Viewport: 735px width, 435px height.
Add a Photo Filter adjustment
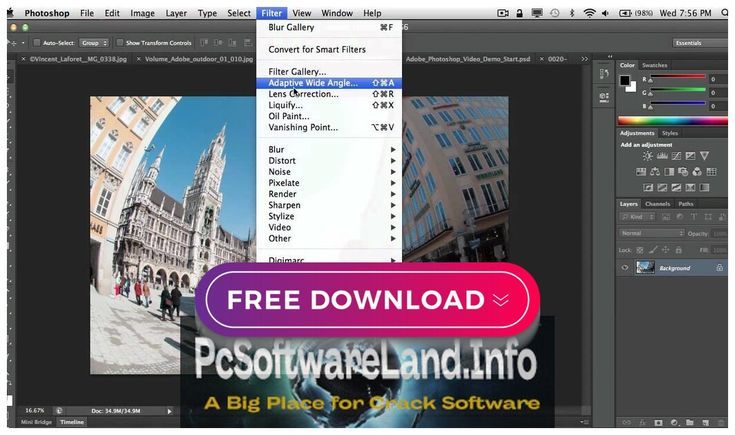(x=683, y=172)
